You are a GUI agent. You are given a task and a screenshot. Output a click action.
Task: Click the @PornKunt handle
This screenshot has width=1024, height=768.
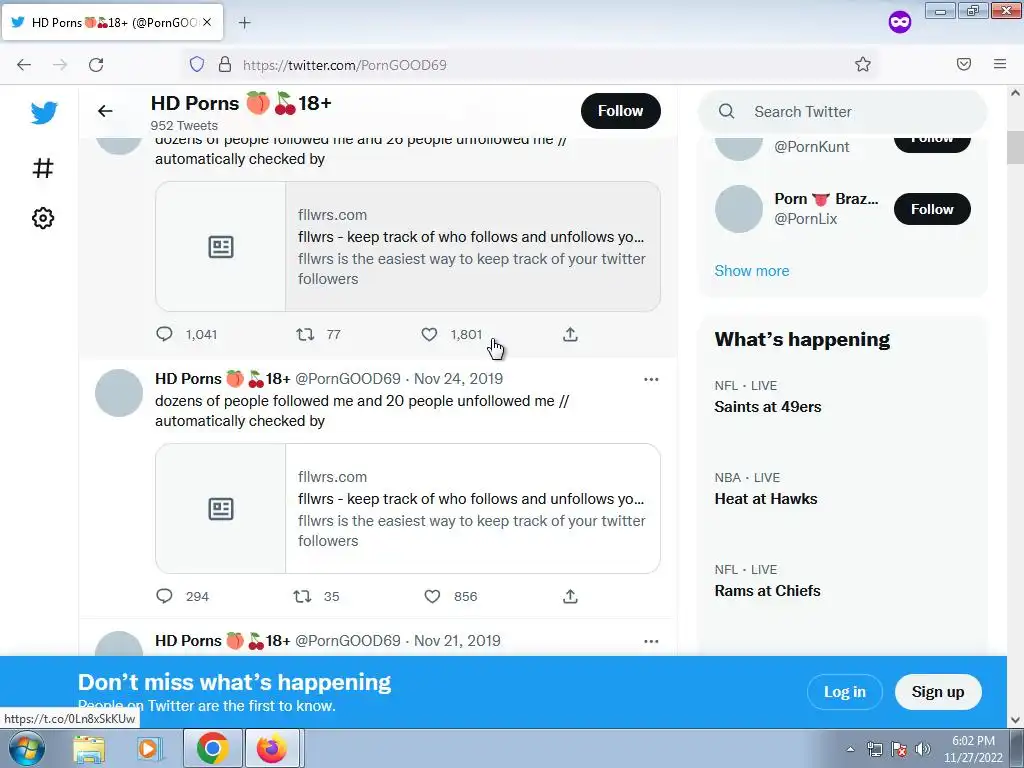(x=812, y=147)
